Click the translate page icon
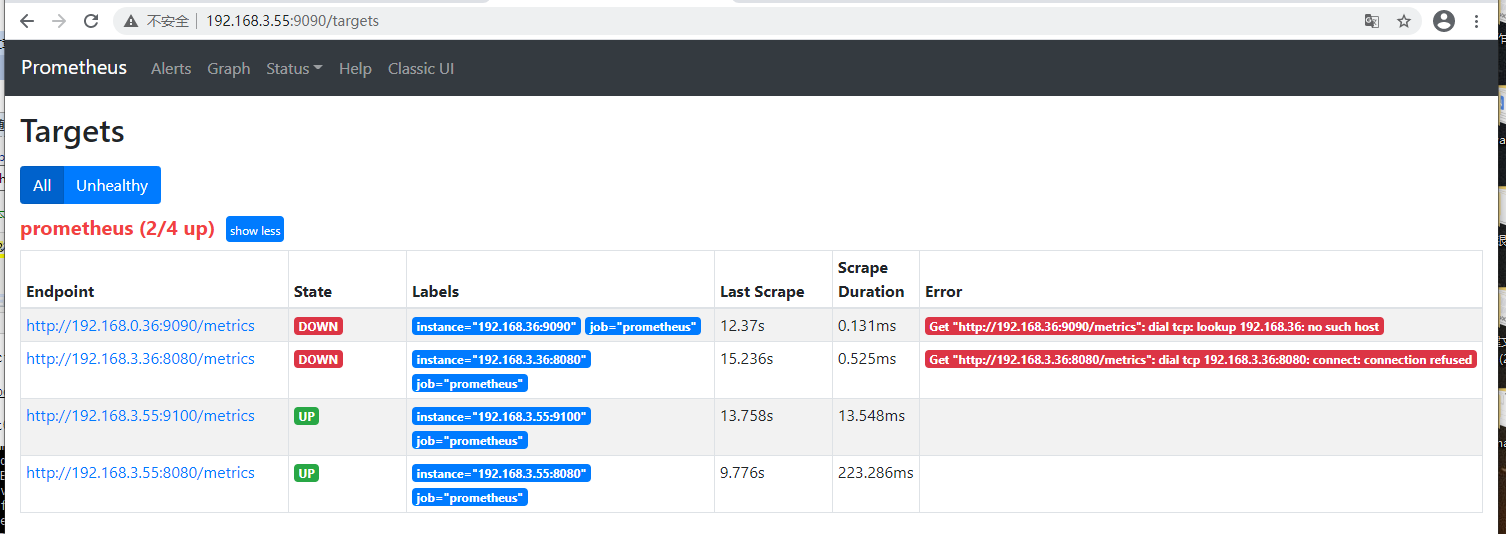This screenshot has height=534, width=1506. [x=1372, y=21]
